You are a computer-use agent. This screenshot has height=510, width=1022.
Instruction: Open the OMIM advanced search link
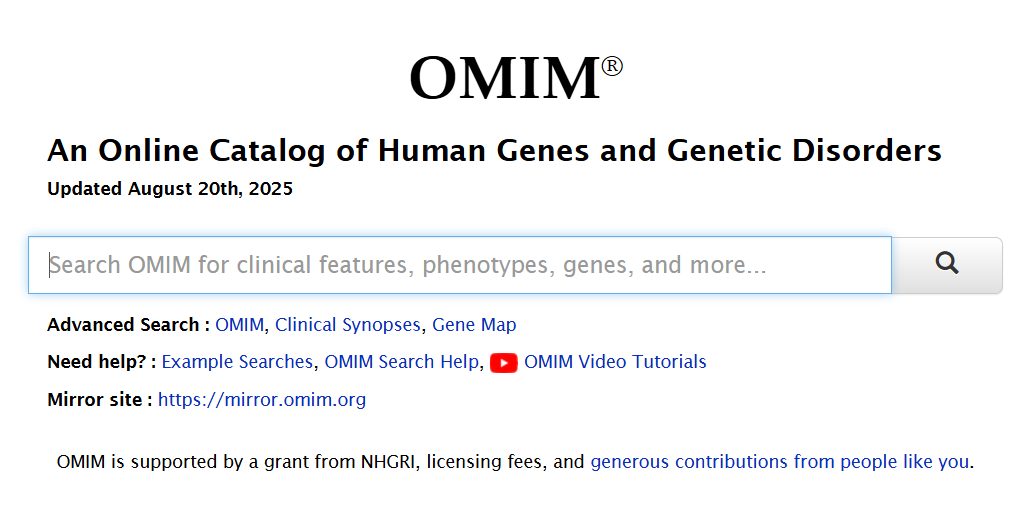point(239,325)
